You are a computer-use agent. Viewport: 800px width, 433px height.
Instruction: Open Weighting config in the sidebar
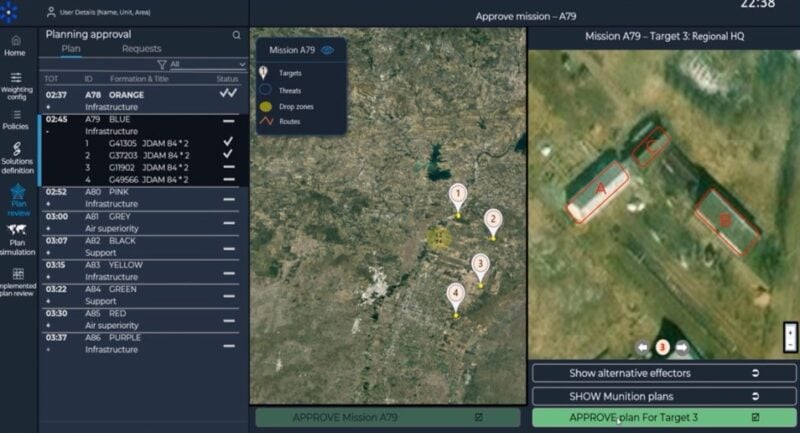15,82
